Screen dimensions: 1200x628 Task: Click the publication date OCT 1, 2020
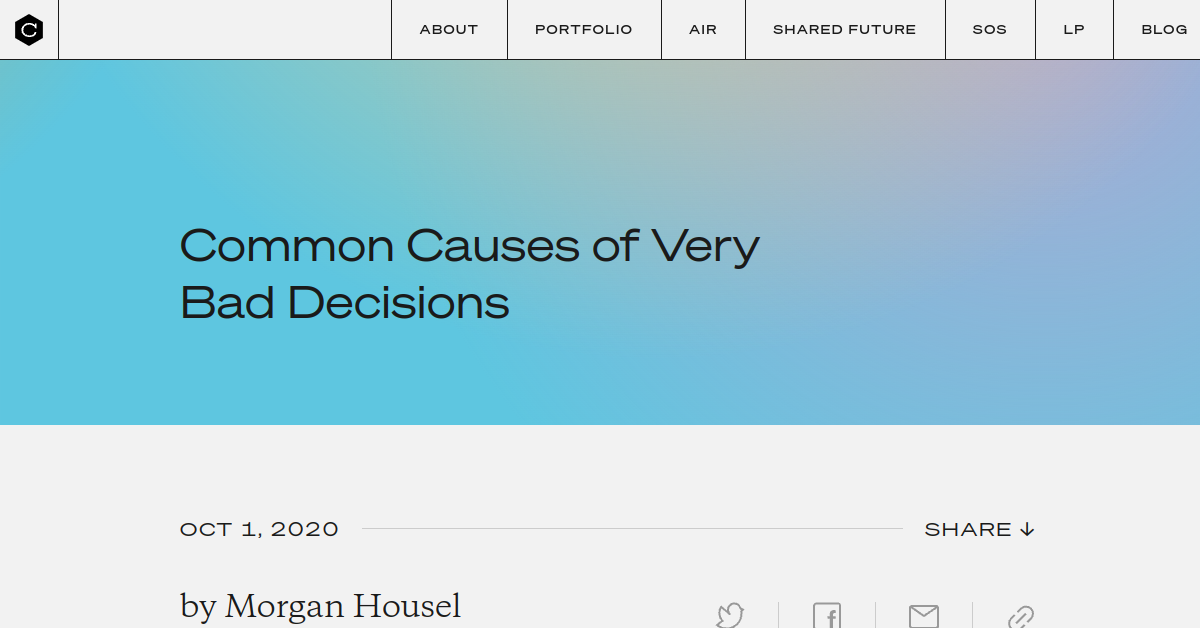tap(259, 529)
